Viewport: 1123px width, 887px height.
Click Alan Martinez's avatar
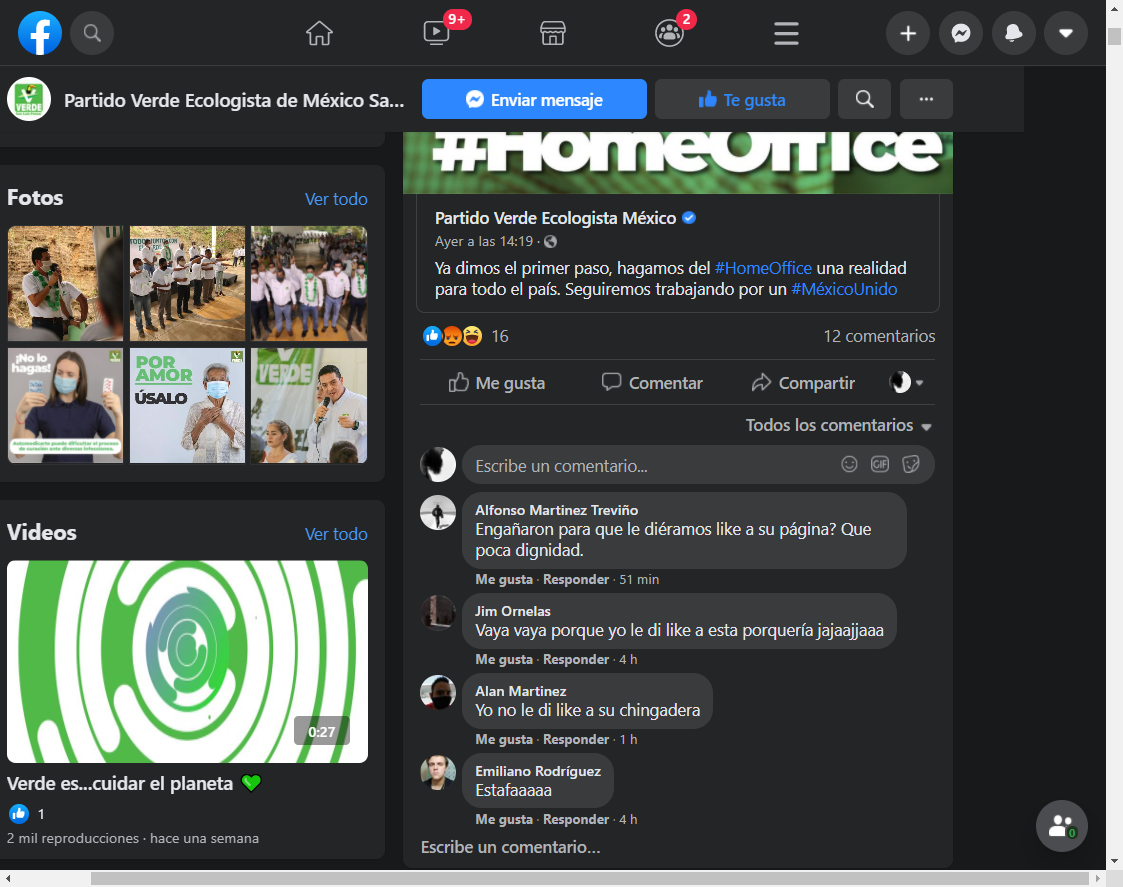(x=438, y=692)
